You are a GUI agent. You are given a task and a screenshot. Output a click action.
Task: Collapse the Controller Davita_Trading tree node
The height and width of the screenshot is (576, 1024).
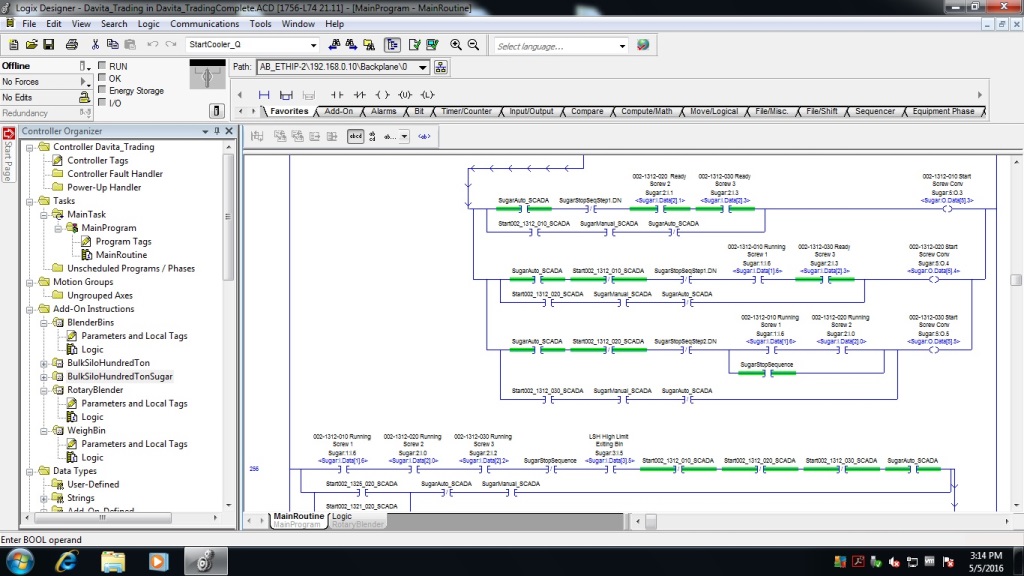29,148
